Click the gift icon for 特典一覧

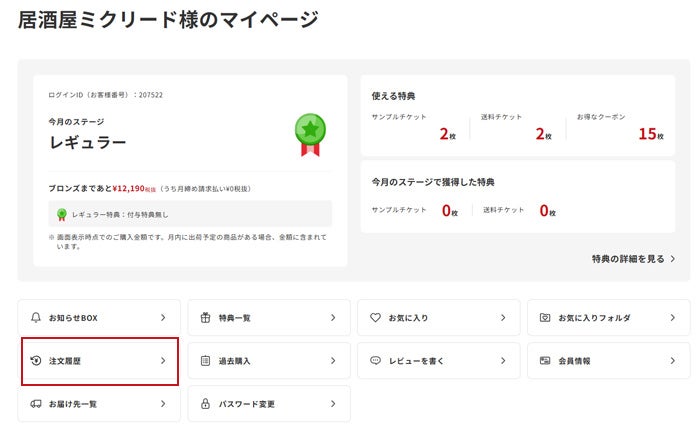205,317
